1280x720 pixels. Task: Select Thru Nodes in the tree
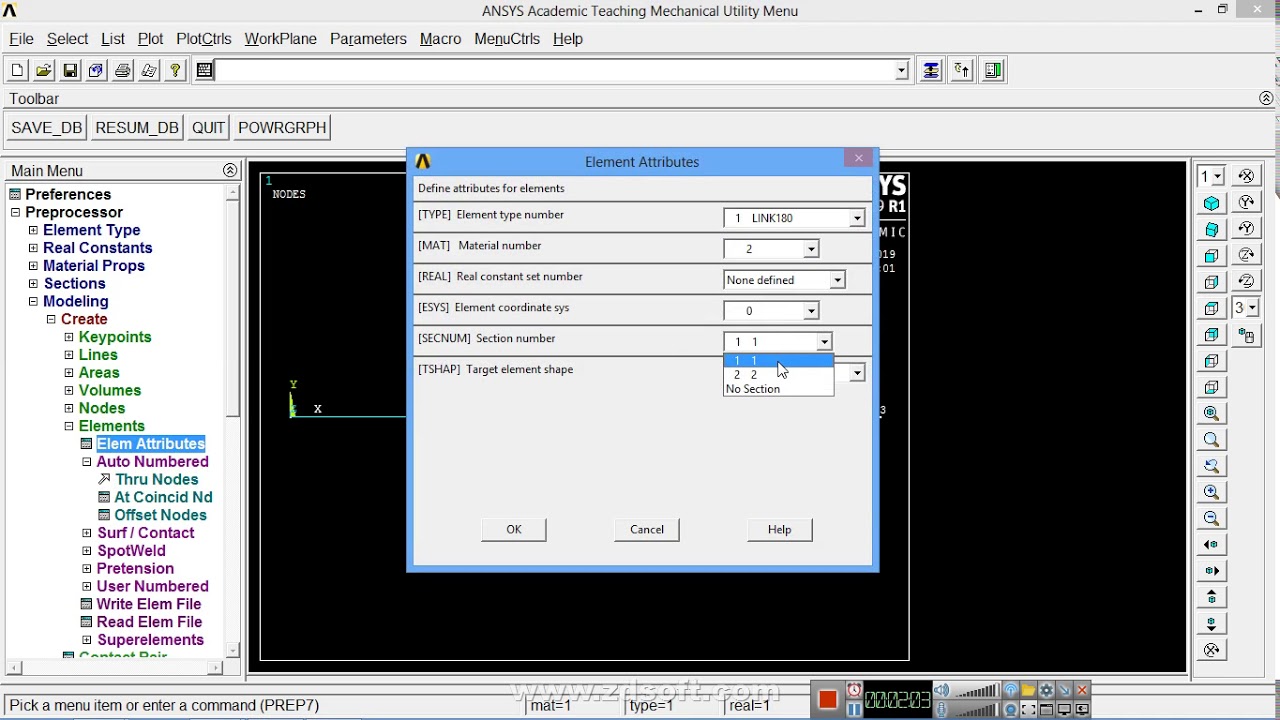(156, 479)
